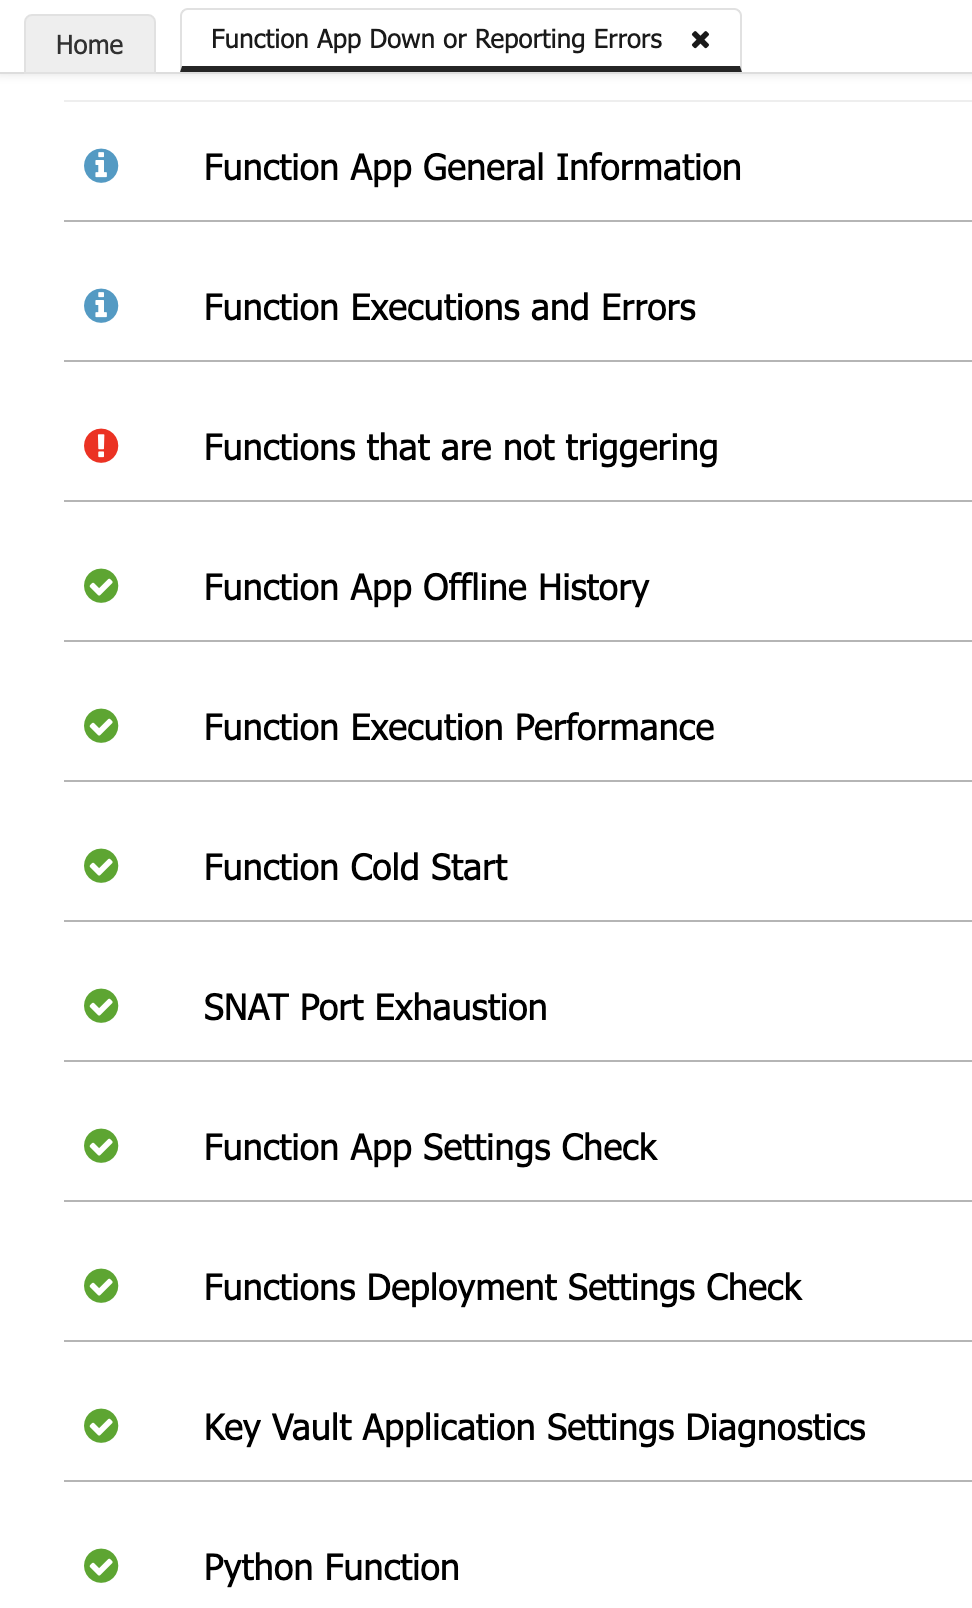Click the info icon next to Function Executions and Errors
Image resolution: width=972 pixels, height=1608 pixels.
click(x=103, y=307)
